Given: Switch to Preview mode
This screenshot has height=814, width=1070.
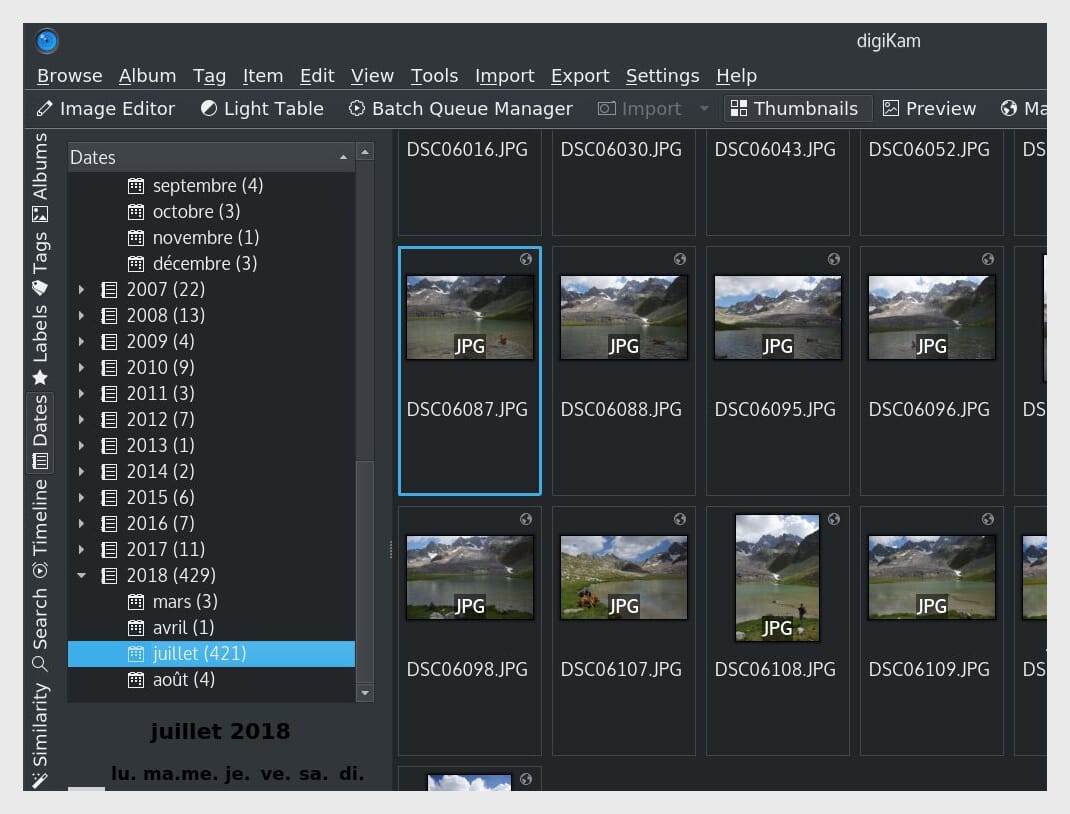Looking at the screenshot, I should click(929, 108).
